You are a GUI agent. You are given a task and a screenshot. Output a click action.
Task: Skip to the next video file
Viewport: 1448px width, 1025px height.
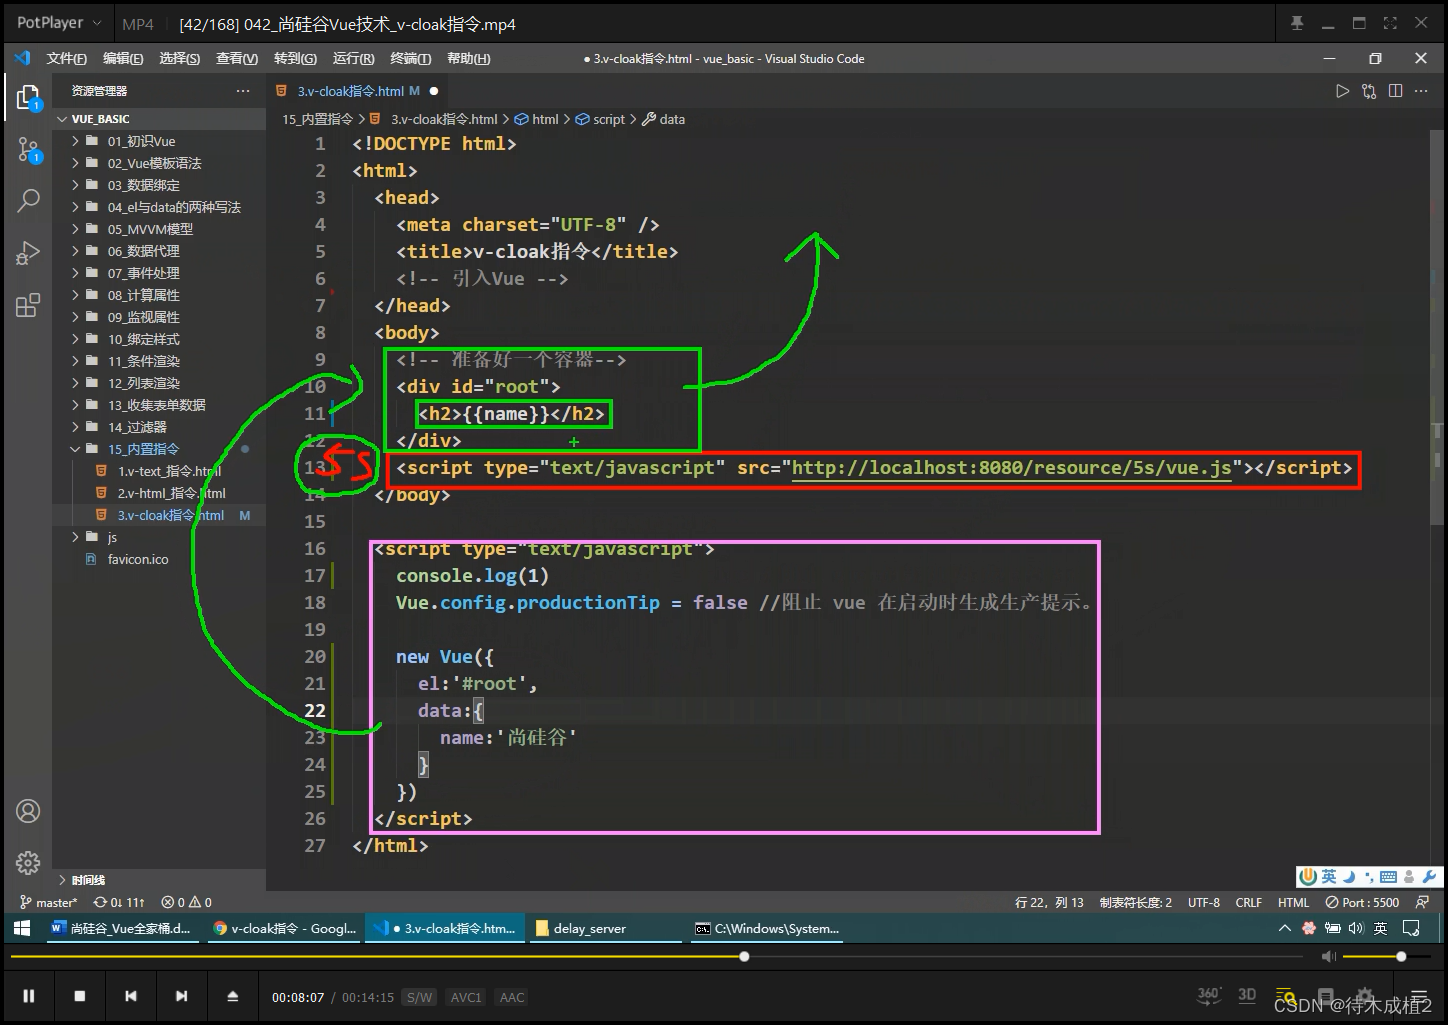pyautogui.click(x=181, y=996)
